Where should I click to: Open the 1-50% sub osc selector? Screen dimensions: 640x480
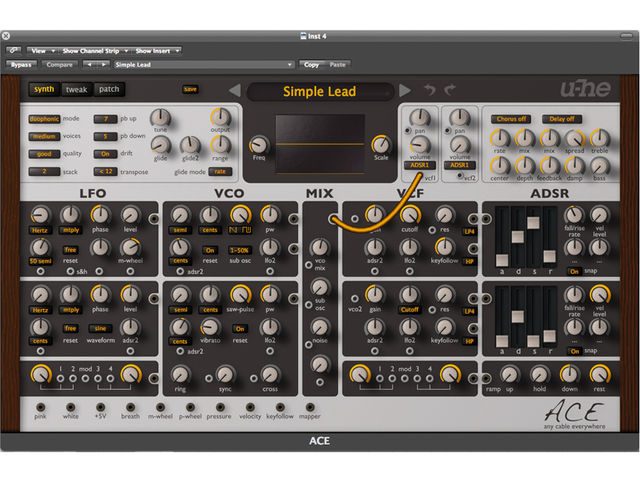240,250
